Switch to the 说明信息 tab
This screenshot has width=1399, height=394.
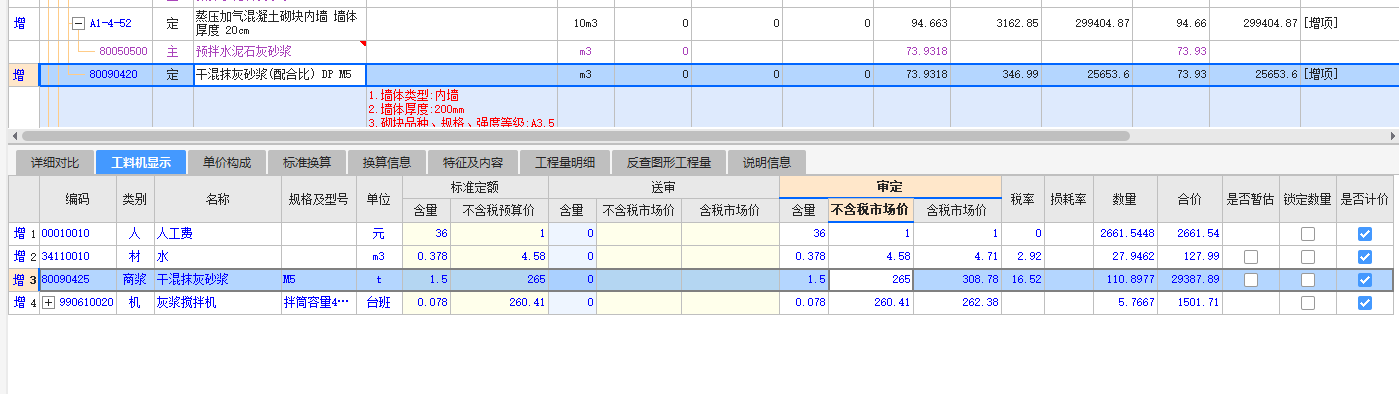767,162
